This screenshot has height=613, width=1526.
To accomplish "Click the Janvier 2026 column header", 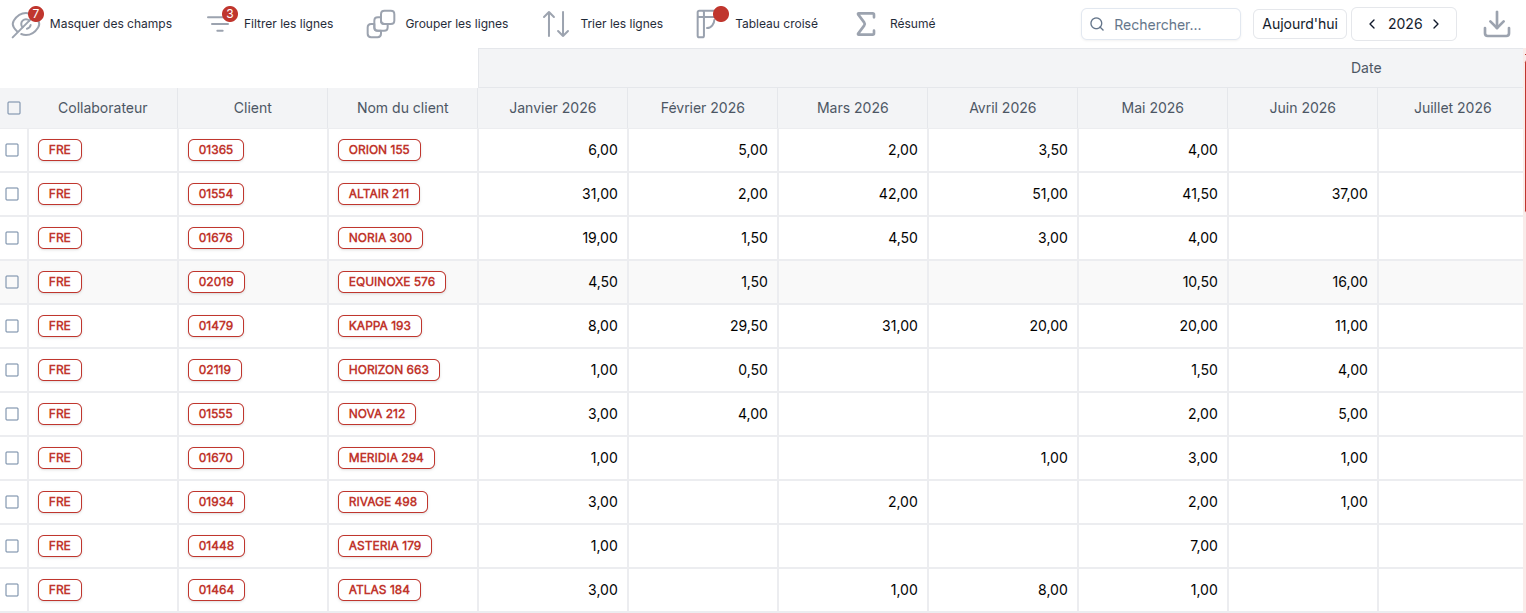I will click(553, 108).
